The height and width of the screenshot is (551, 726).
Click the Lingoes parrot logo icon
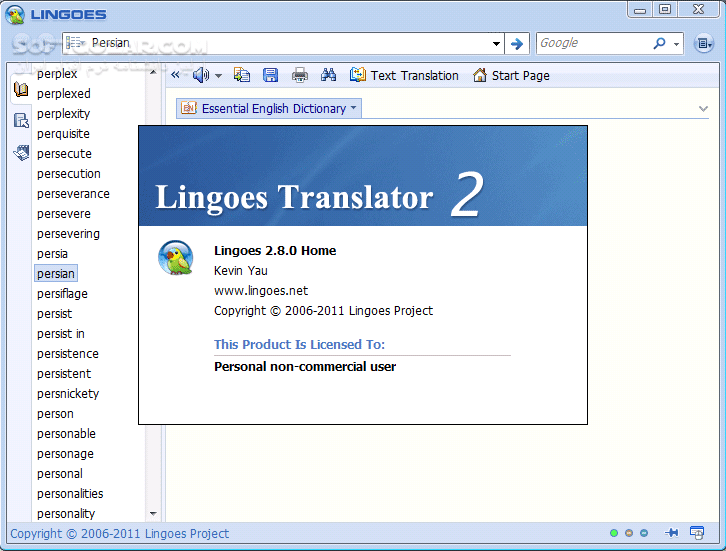15,14
